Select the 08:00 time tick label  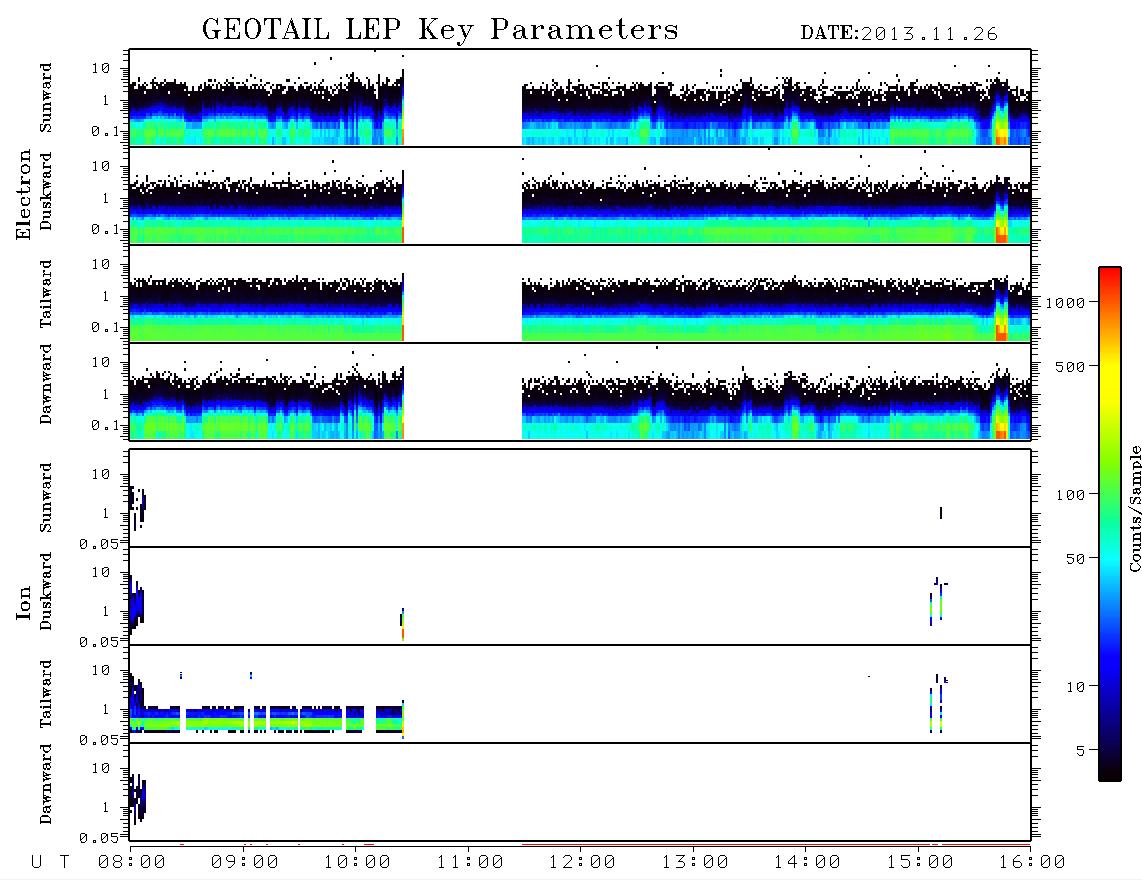(x=131, y=863)
